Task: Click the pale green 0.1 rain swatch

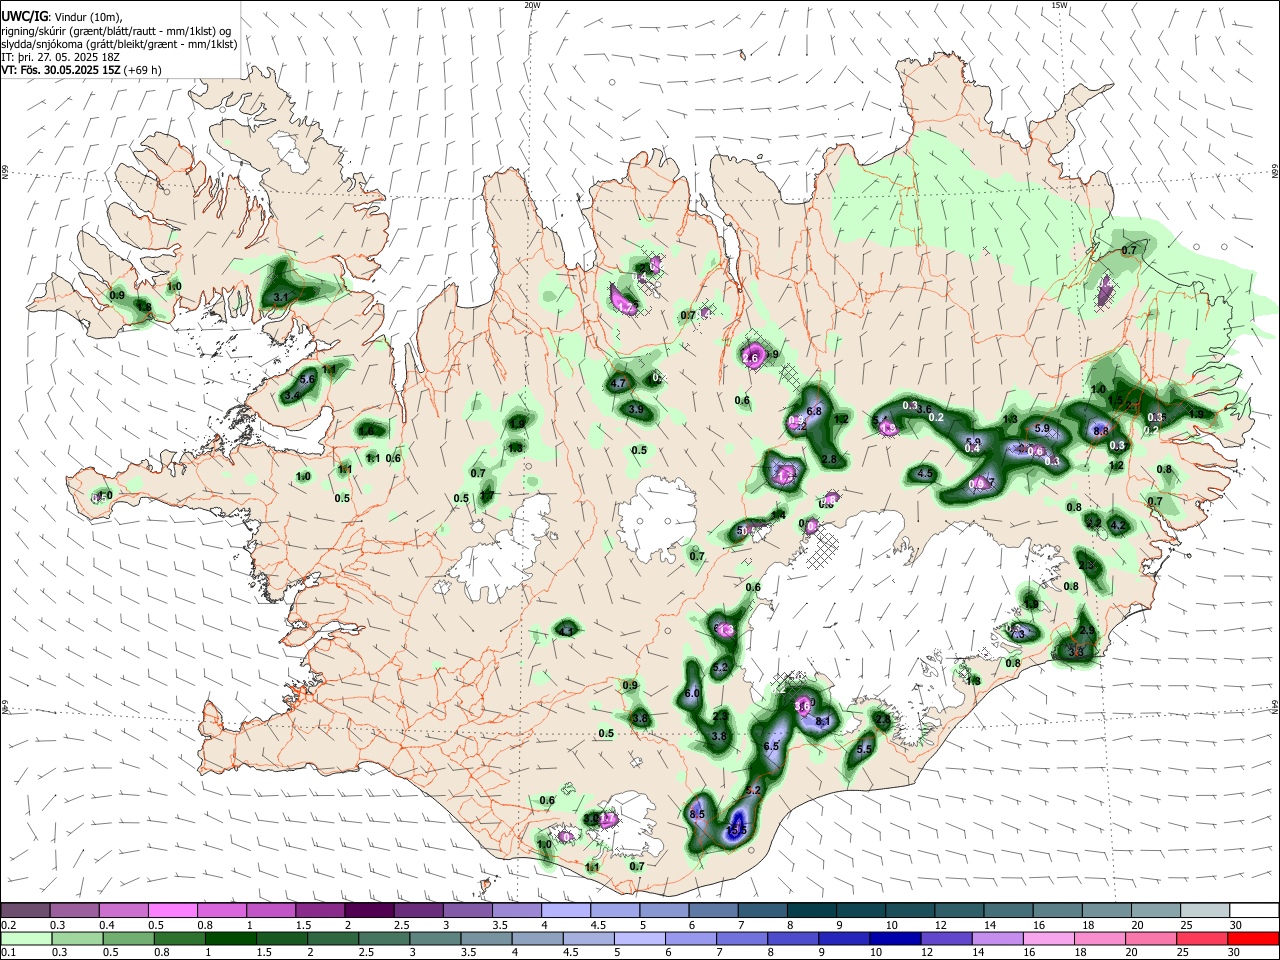Action: click(26, 938)
